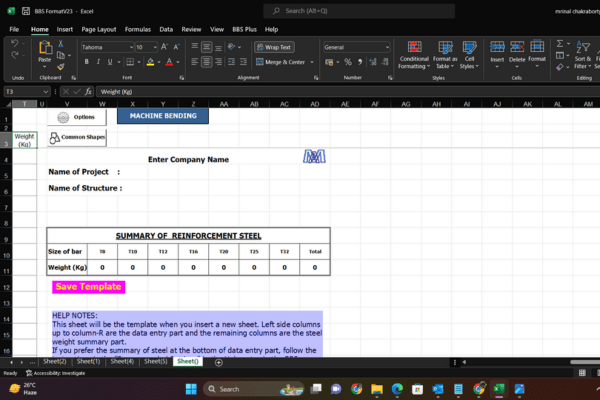Switch to the Sheet(4) tab
Viewport: 600px width, 400px height.
[x=122, y=362]
